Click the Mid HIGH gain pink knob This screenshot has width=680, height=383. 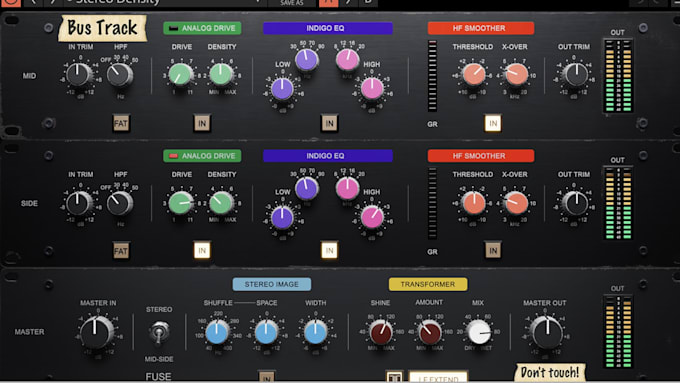tap(372, 89)
